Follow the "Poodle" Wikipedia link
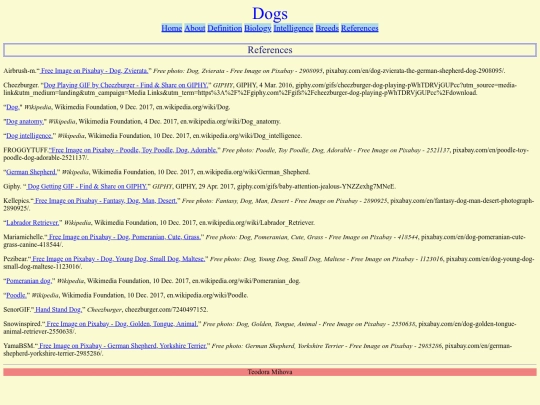Image resolution: width=540 pixels, height=405 pixels. [x=16, y=295]
